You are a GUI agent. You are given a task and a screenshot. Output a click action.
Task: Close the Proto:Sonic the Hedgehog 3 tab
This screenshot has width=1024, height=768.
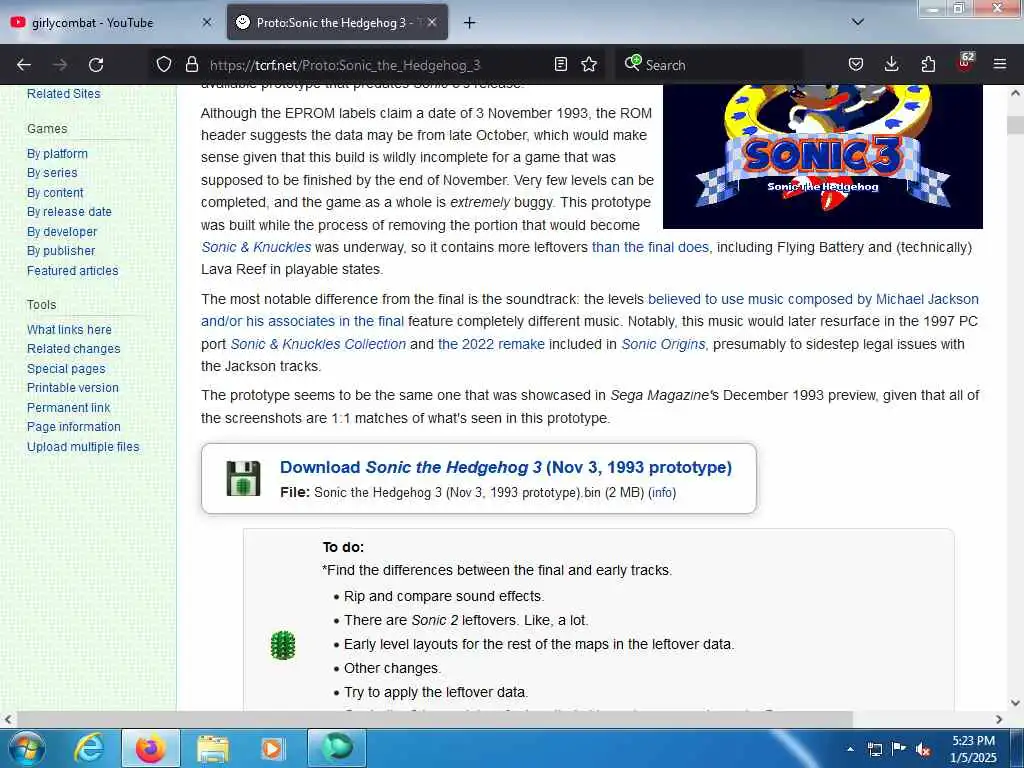click(432, 22)
